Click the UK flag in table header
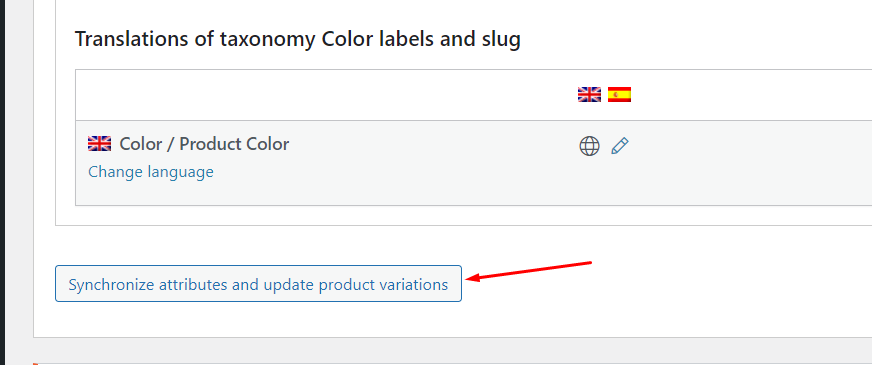The width and height of the screenshot is (872, 365). pyautogui.click(x=589, y=95)
